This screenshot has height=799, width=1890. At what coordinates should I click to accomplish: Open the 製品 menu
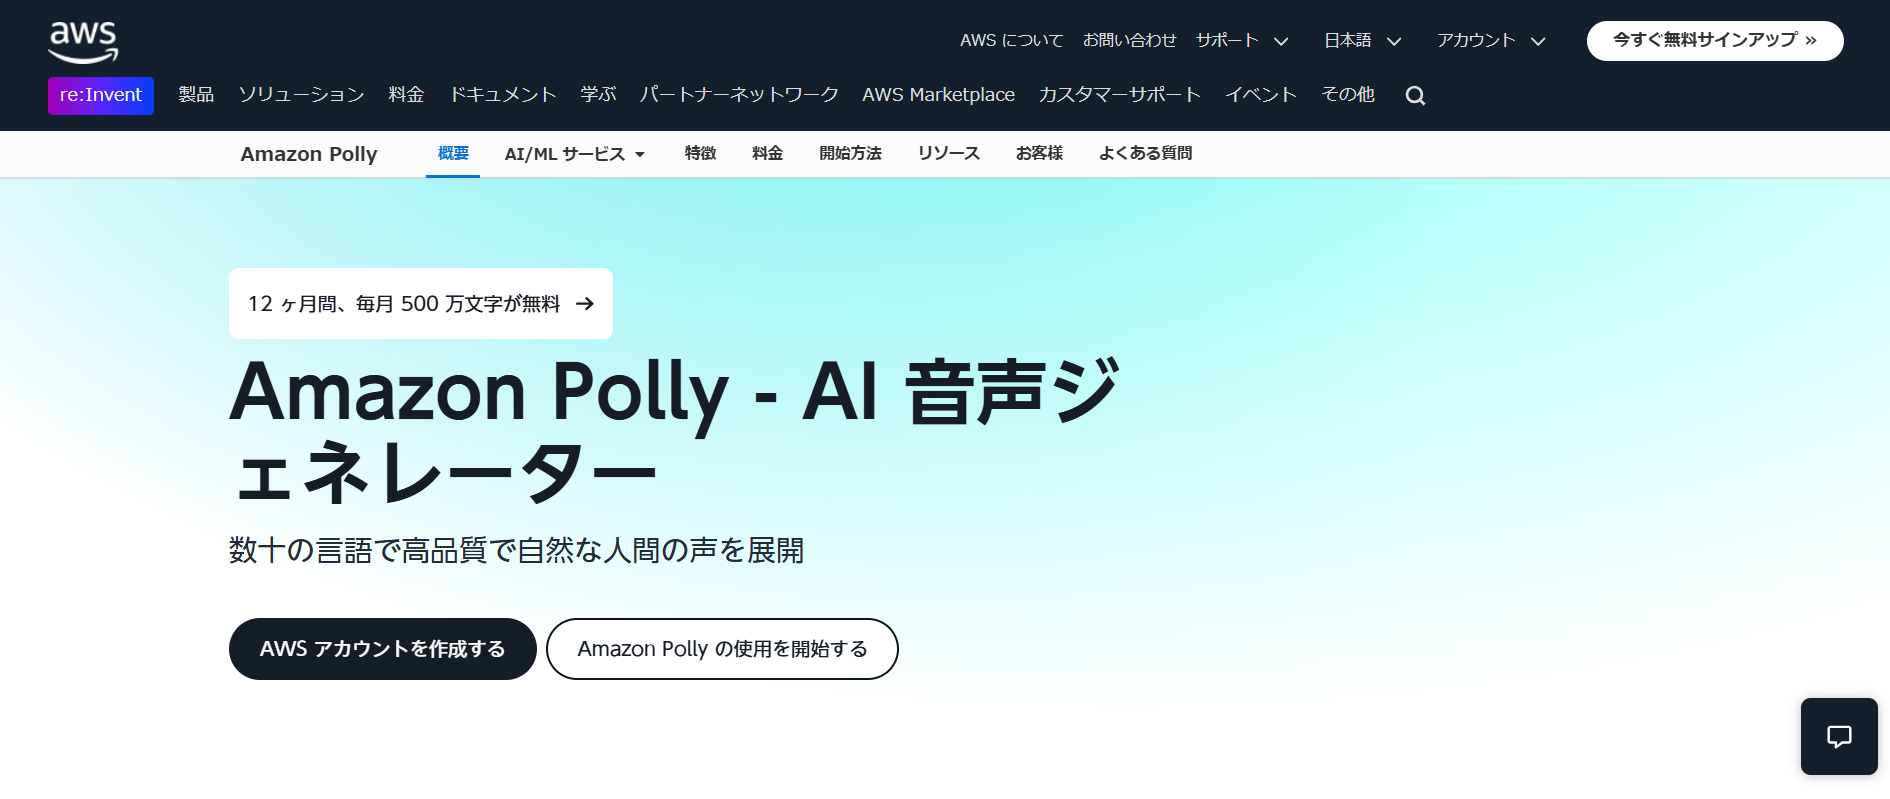click(x=196, y=94)
